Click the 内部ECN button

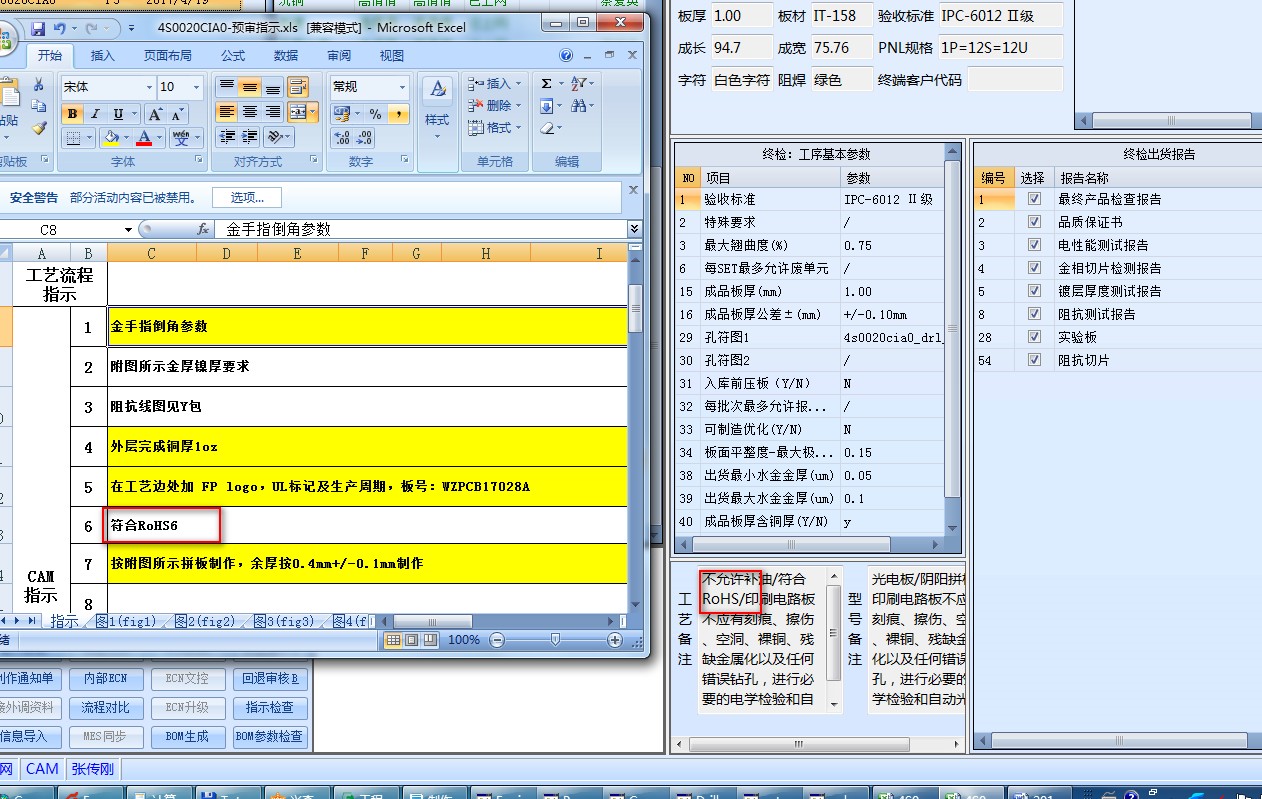(x=106, y=679)
